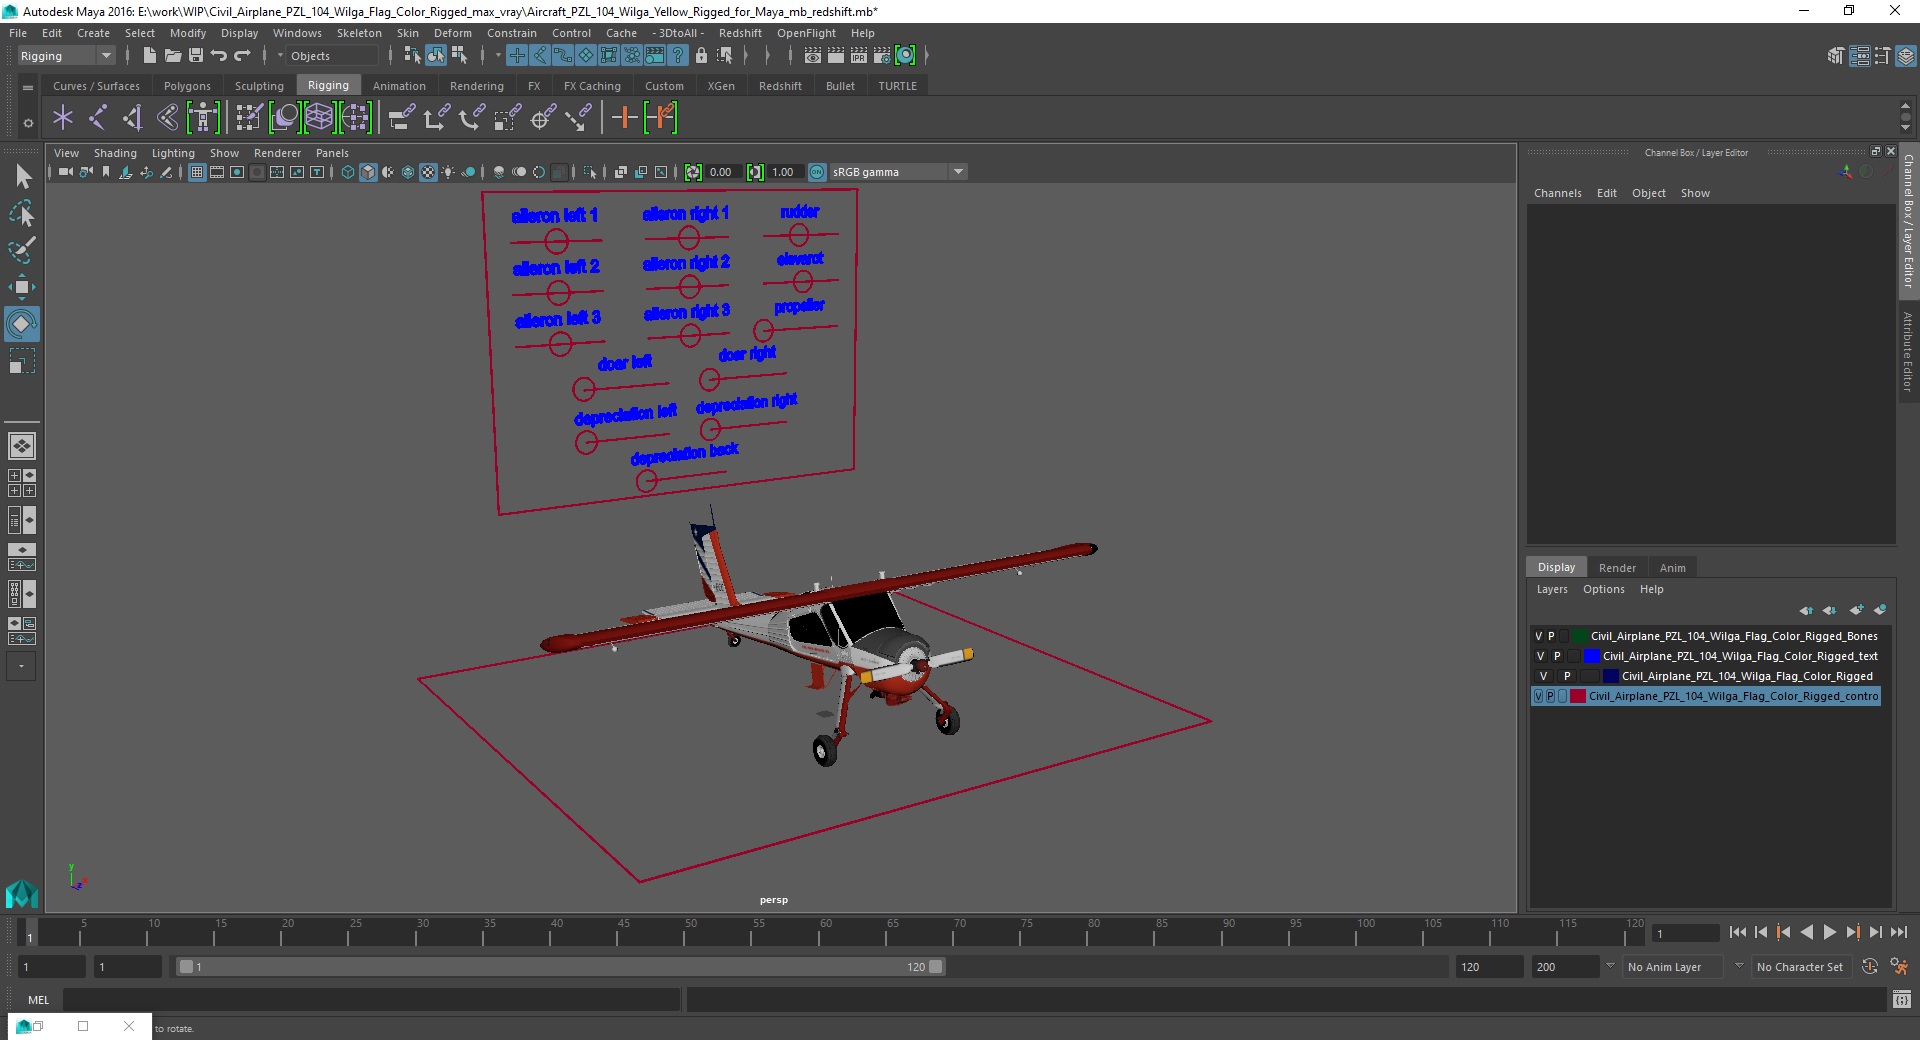Move selected layer up in list
The height and width of the screenshot is (1040, 1920).
[x=1806, y=610]
